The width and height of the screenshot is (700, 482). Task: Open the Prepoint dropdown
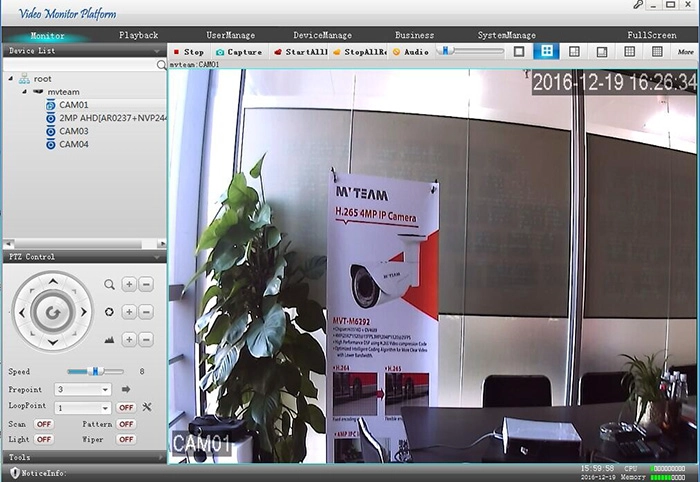(x=105, y=390)
